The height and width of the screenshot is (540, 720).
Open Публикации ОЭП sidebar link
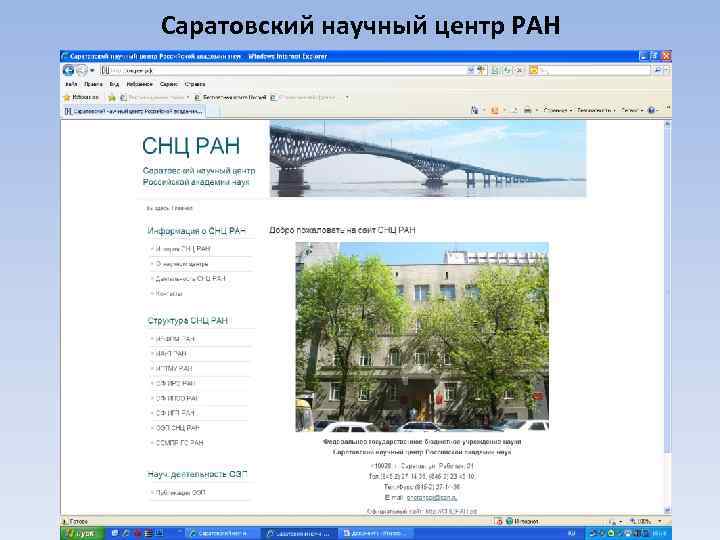pyautogui.click(x=180, y=492)
